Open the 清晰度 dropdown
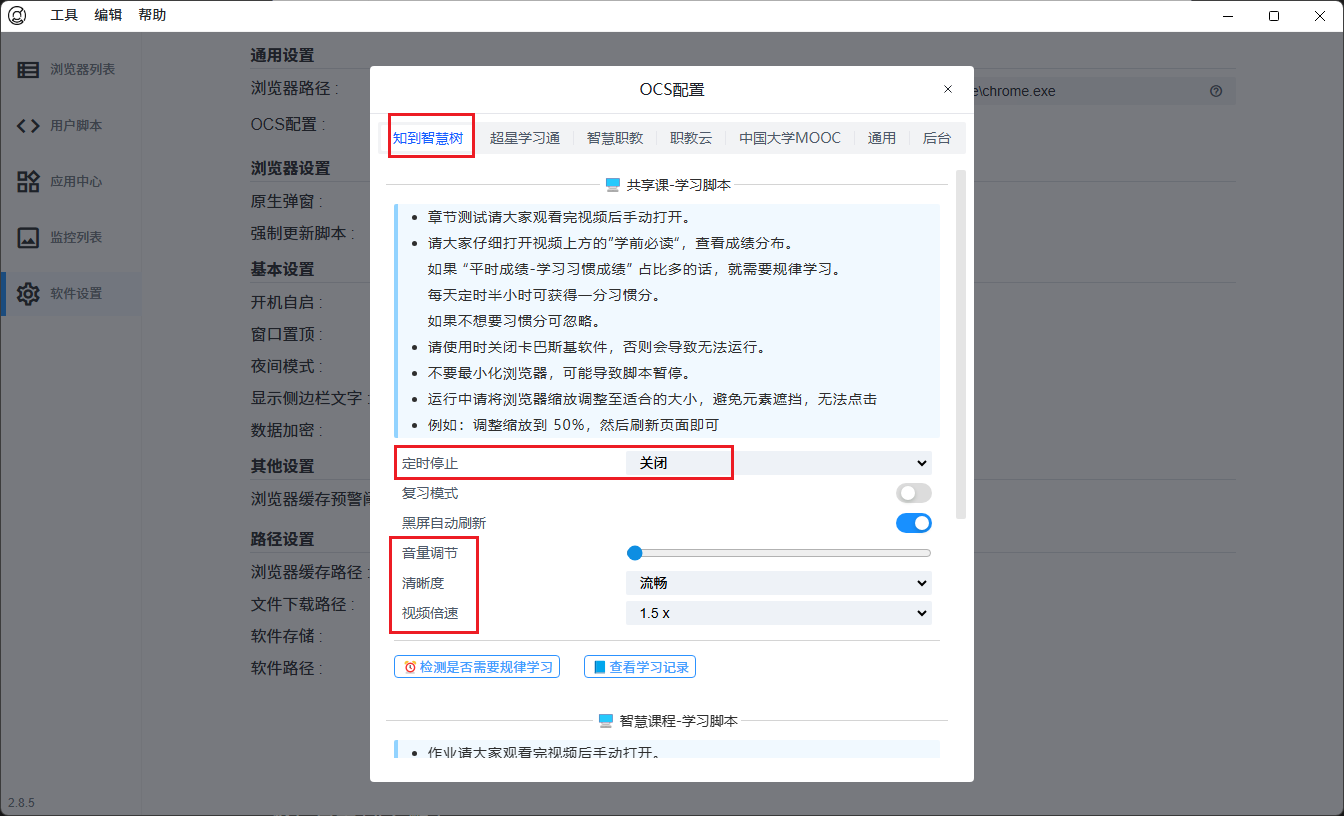Viewport: 1344px width, 816px height. pyautogui.click(x=778, y=583)
